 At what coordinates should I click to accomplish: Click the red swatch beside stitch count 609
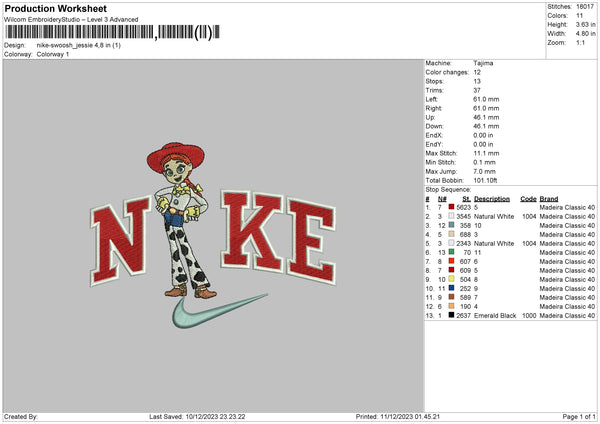[x=452, y=270]
